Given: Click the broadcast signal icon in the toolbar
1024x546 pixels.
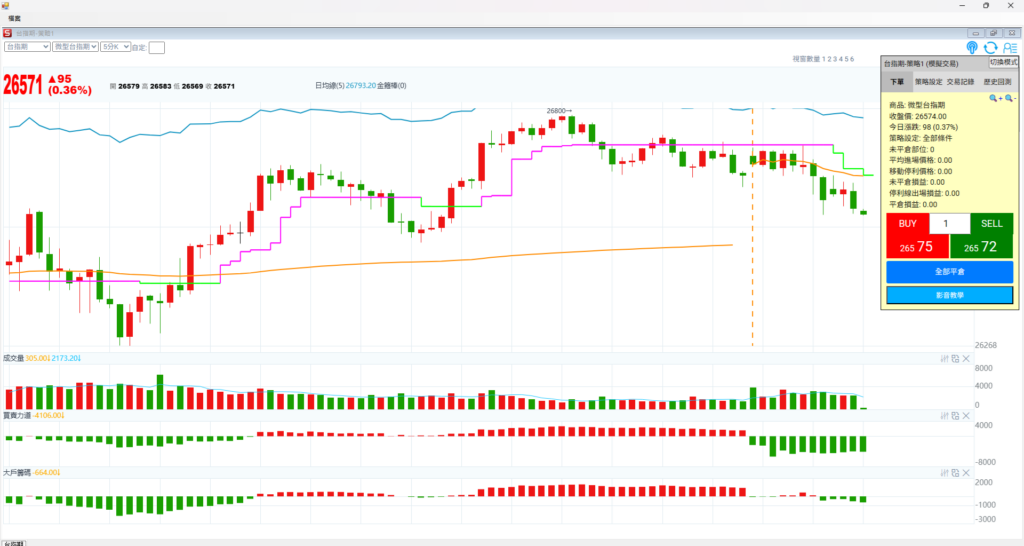Looking at the screenshot, I should pyautogui.click(x=972, y=47).
